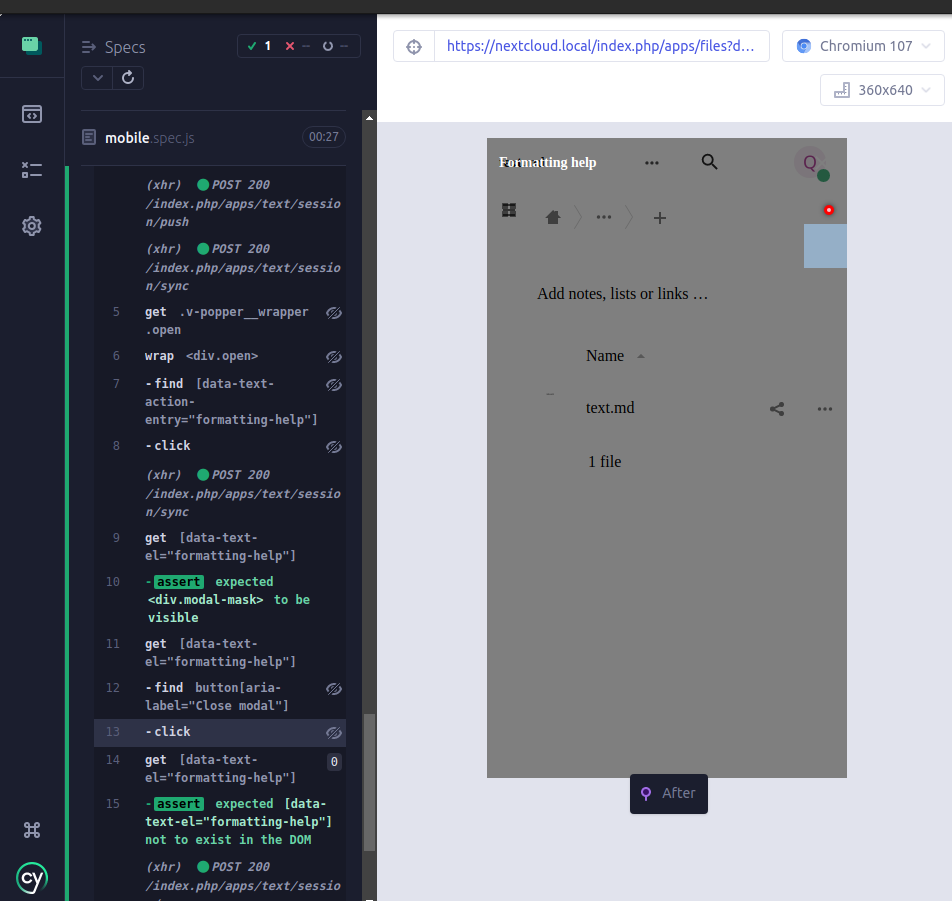Collapse all specs with the chevron button
The width and height of the screenshot is (952, 901).
pos(96,77)
